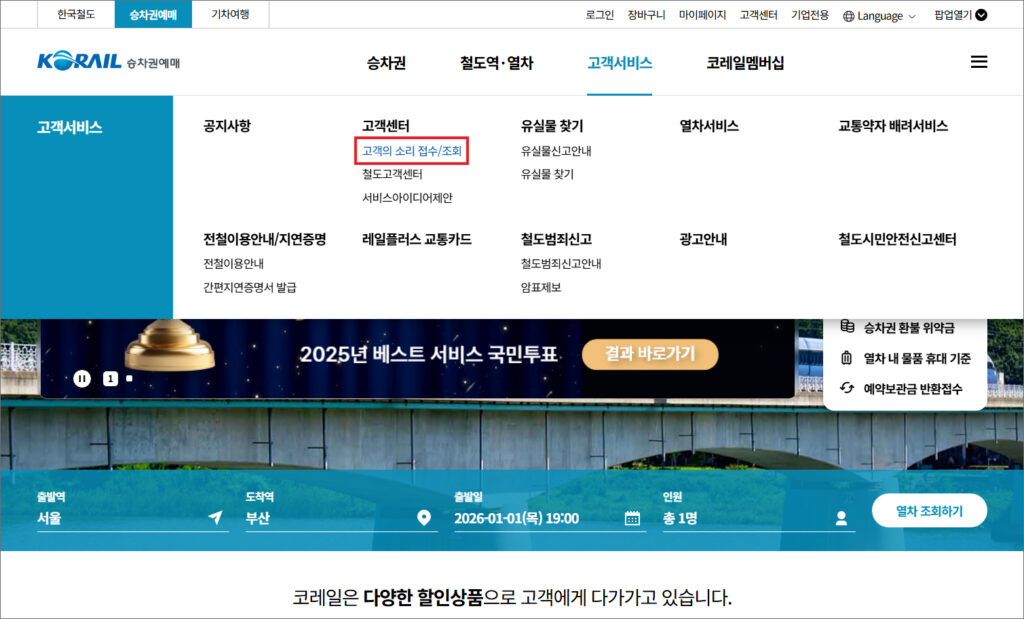Click the arrival station map pin icon

click(424, 518)
